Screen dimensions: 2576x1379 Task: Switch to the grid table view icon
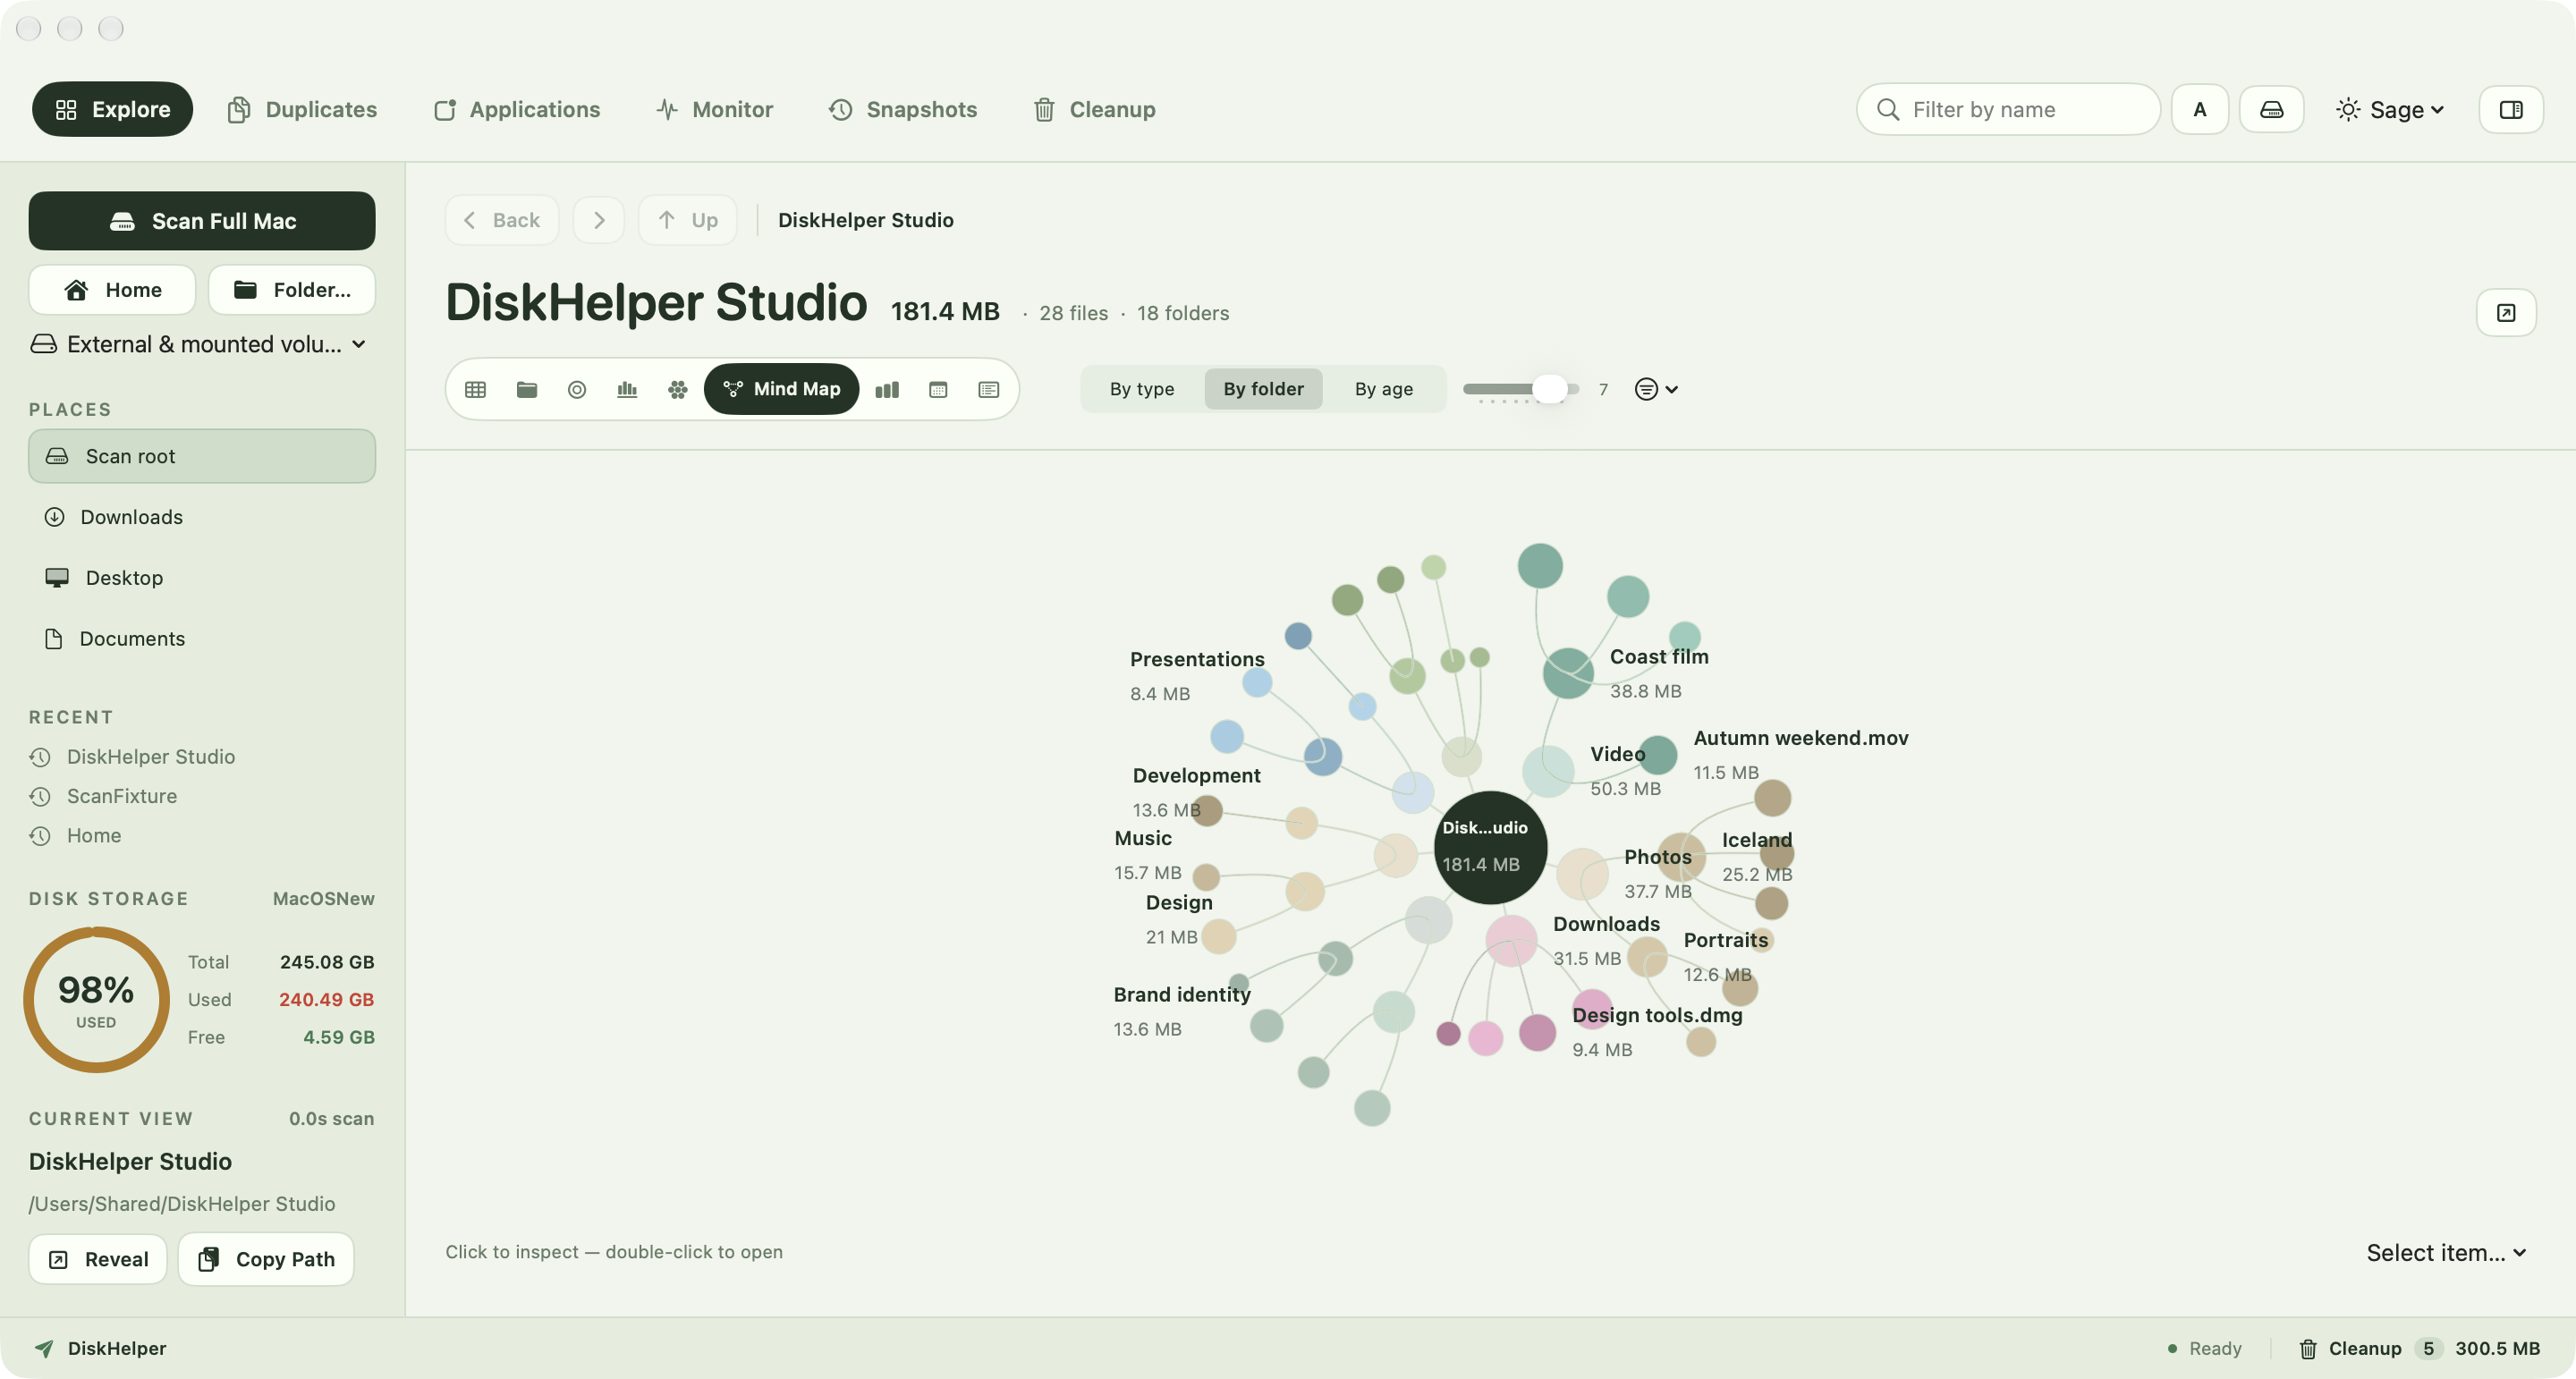(x=475, y=389)
